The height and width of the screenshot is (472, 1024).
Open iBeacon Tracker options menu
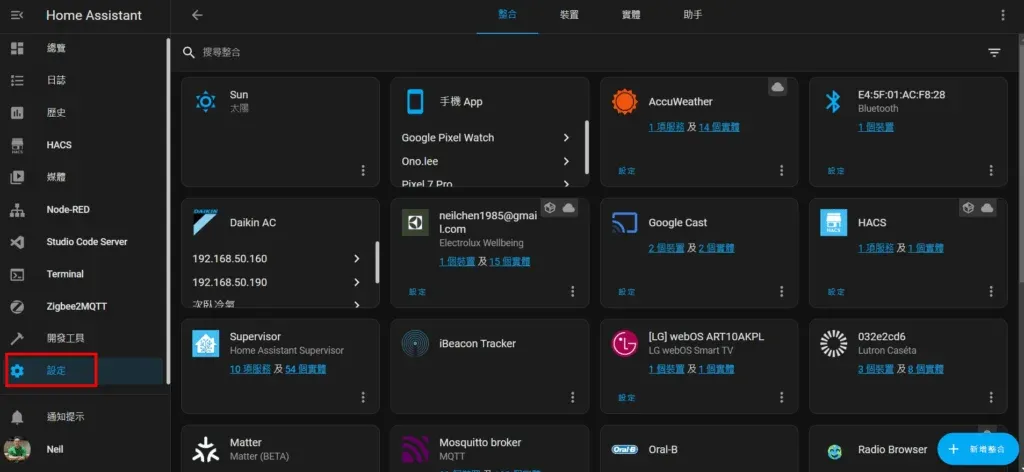point(572,397)
